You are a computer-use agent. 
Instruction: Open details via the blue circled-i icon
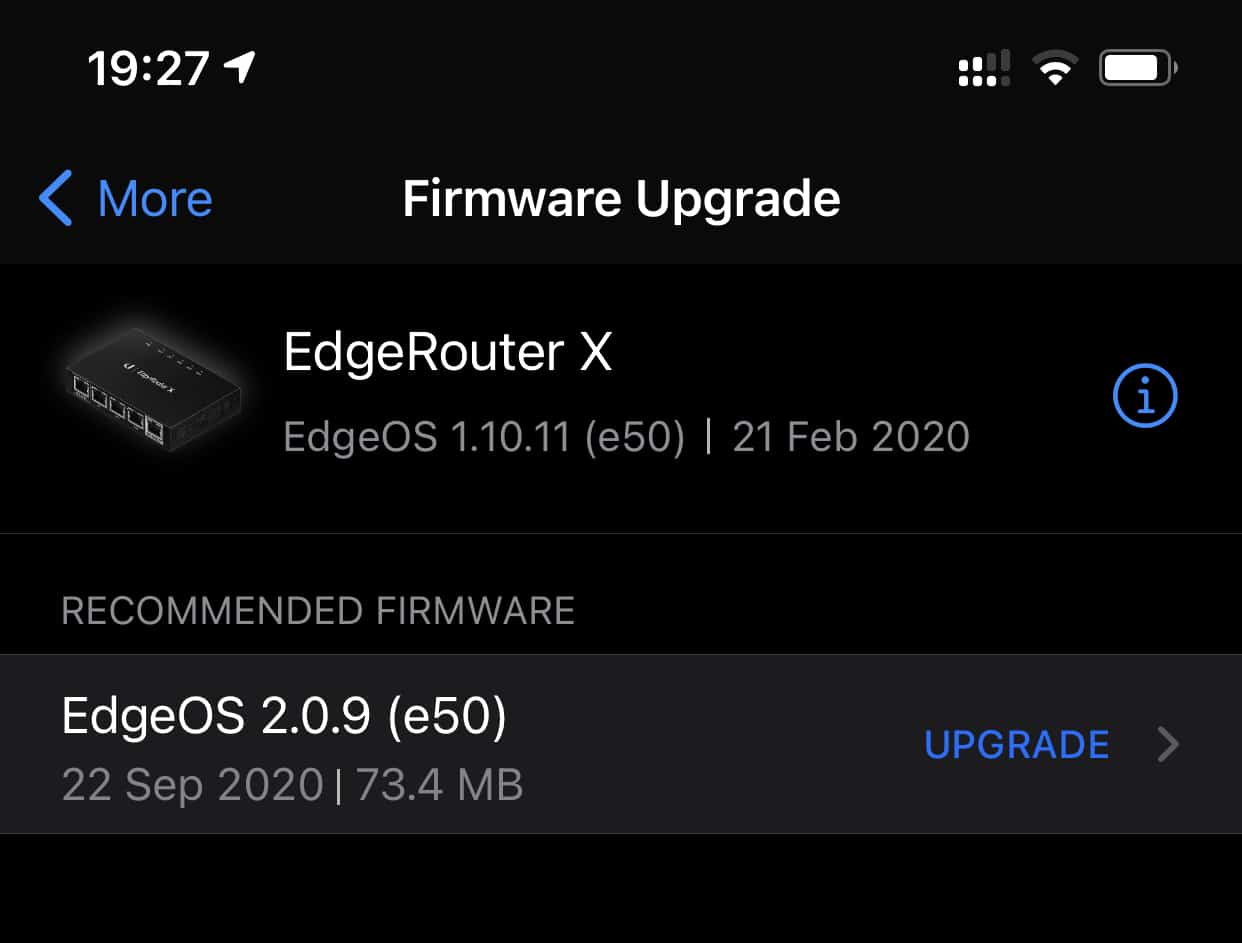click(x=1146, y=394)
